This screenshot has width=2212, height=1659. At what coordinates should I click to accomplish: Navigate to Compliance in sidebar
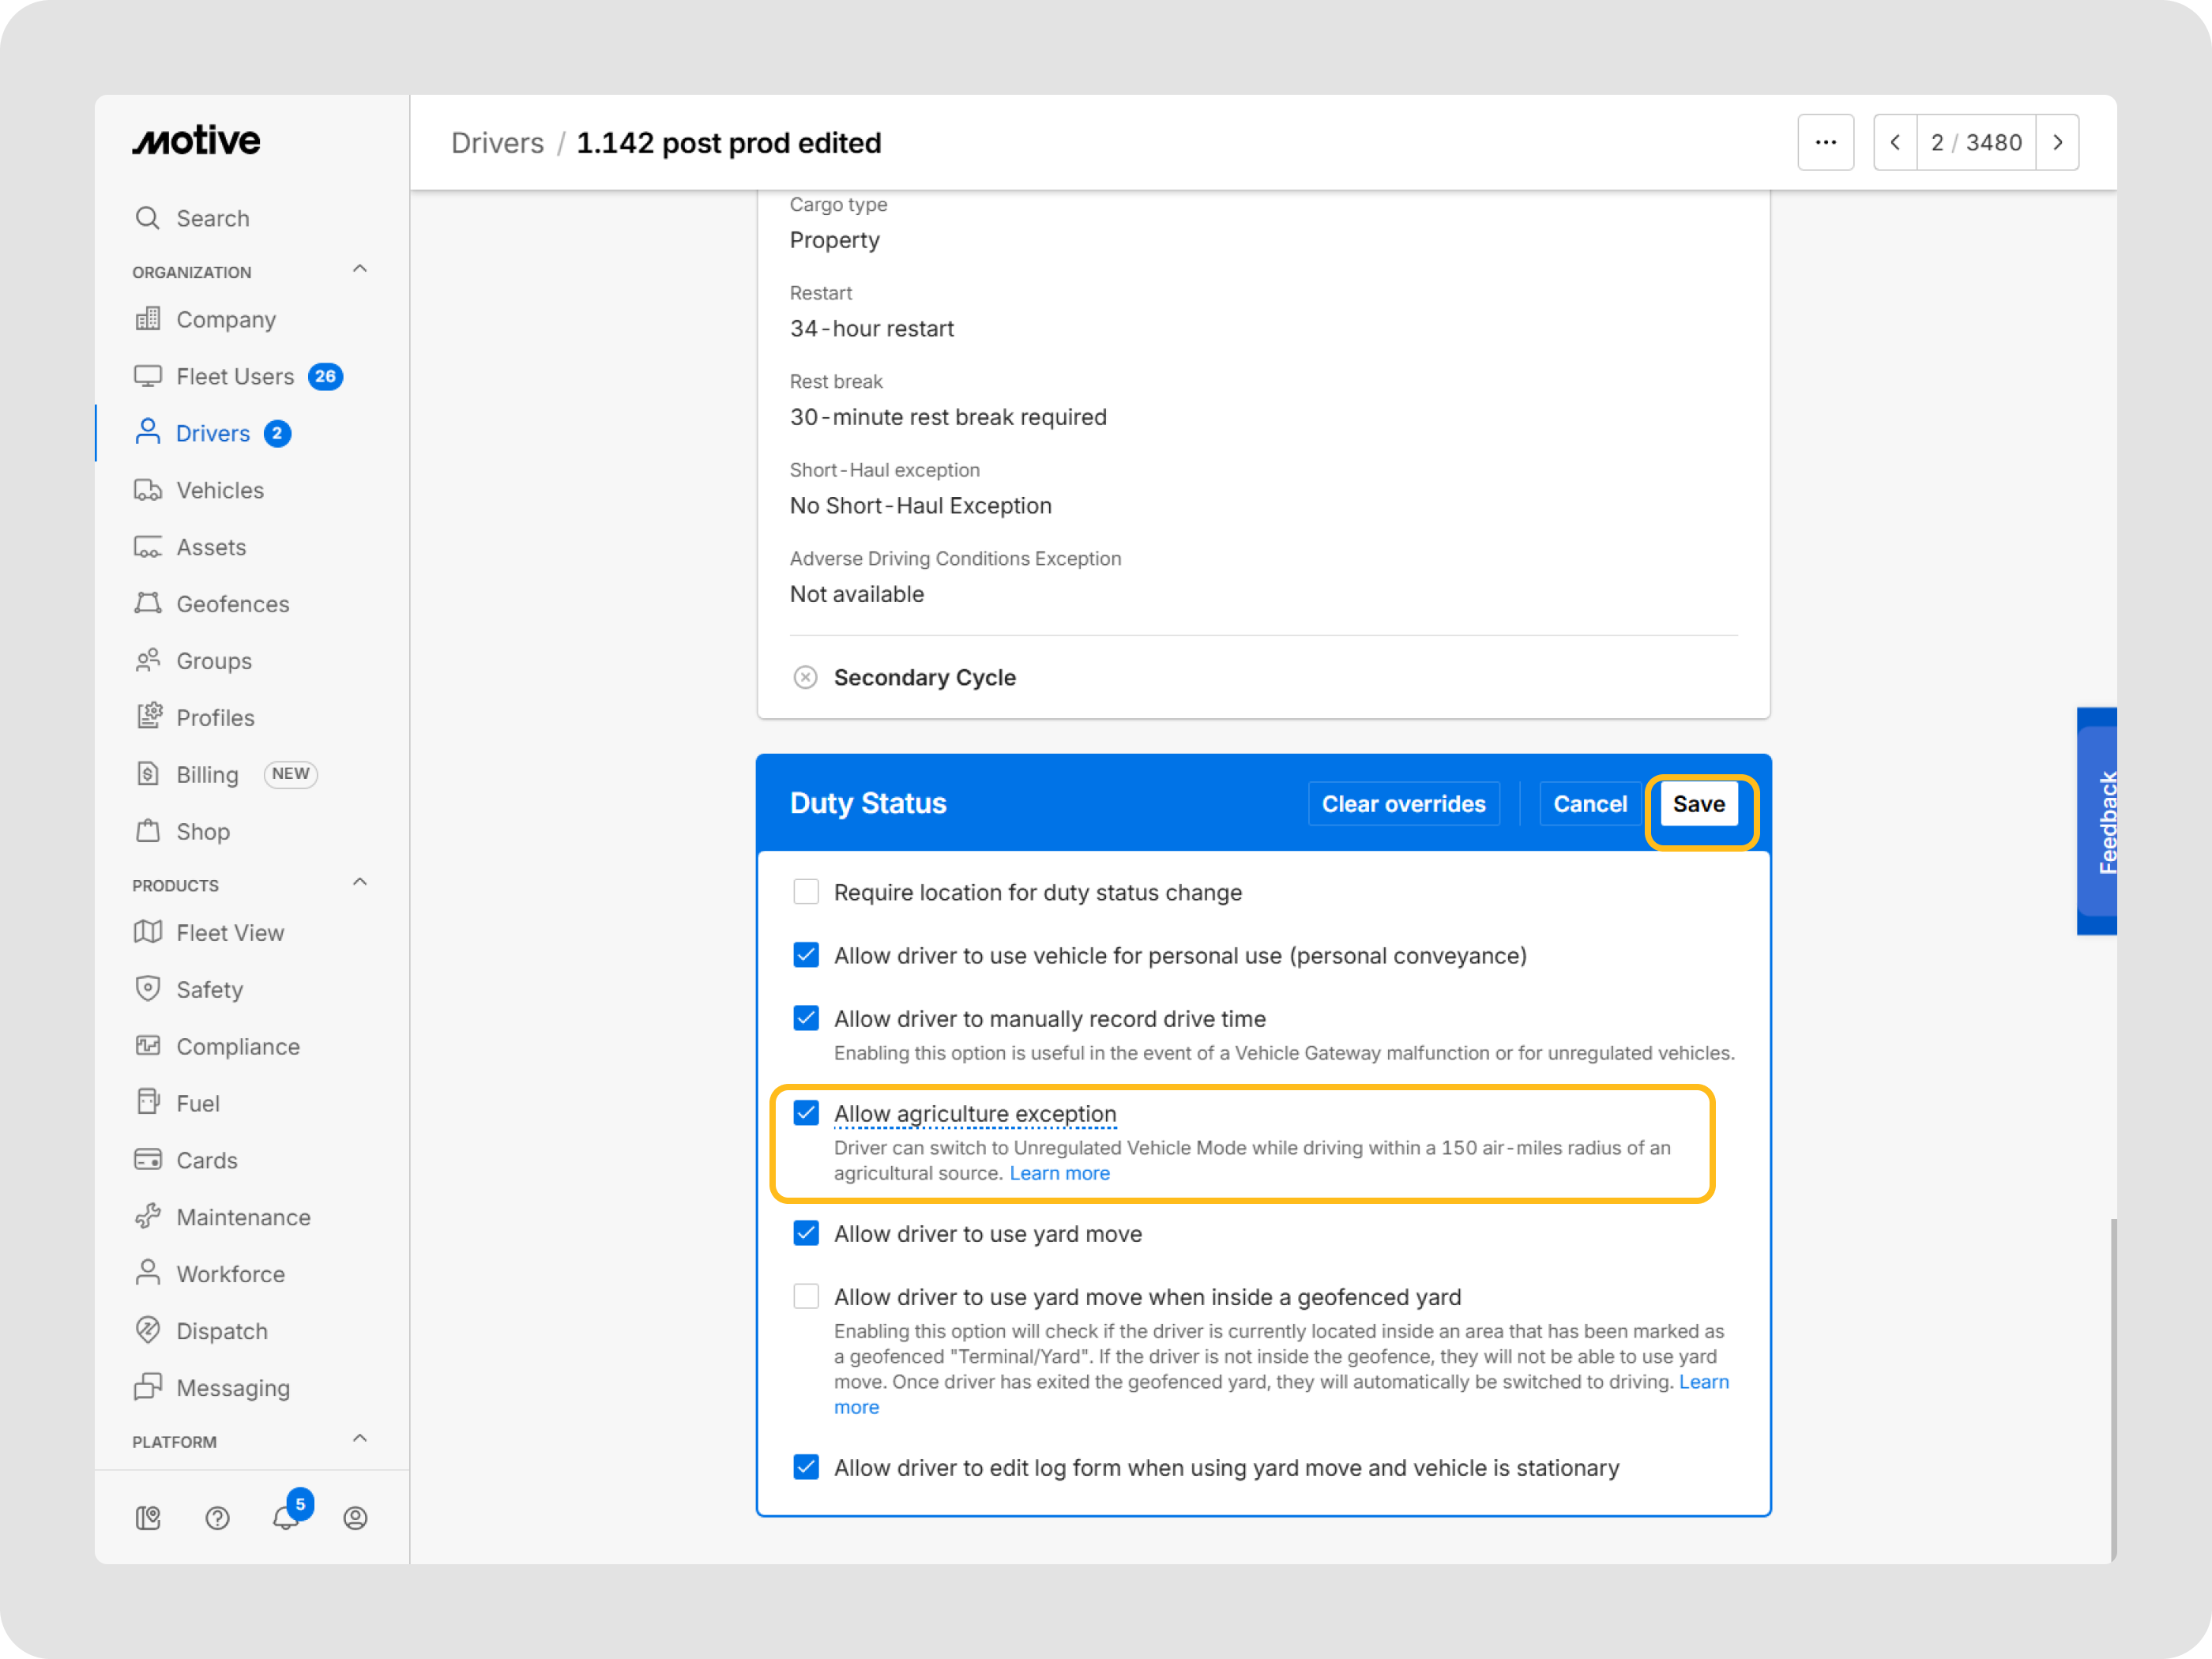(238, 1046)
